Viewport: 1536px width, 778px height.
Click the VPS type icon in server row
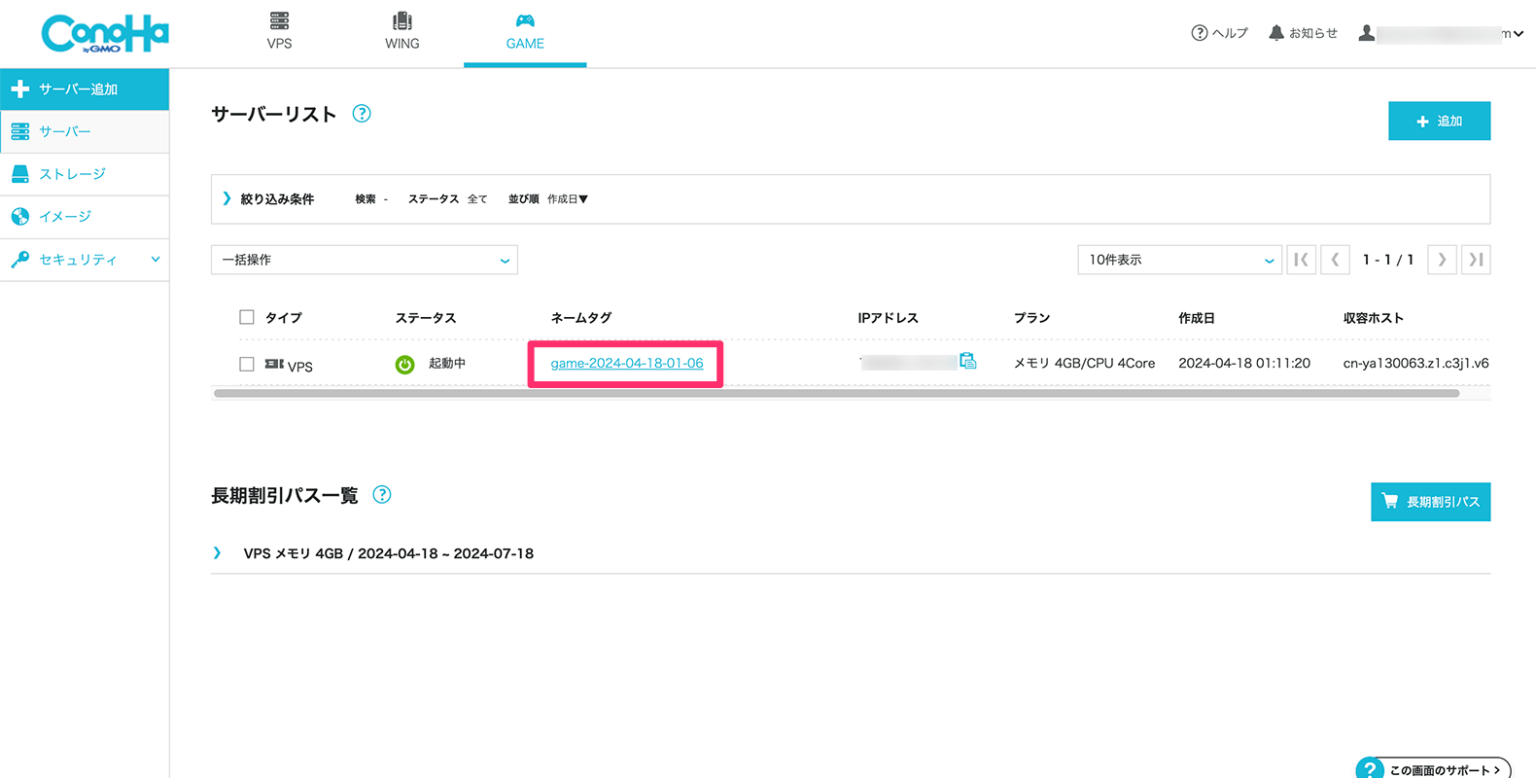(x=273, y=365)
